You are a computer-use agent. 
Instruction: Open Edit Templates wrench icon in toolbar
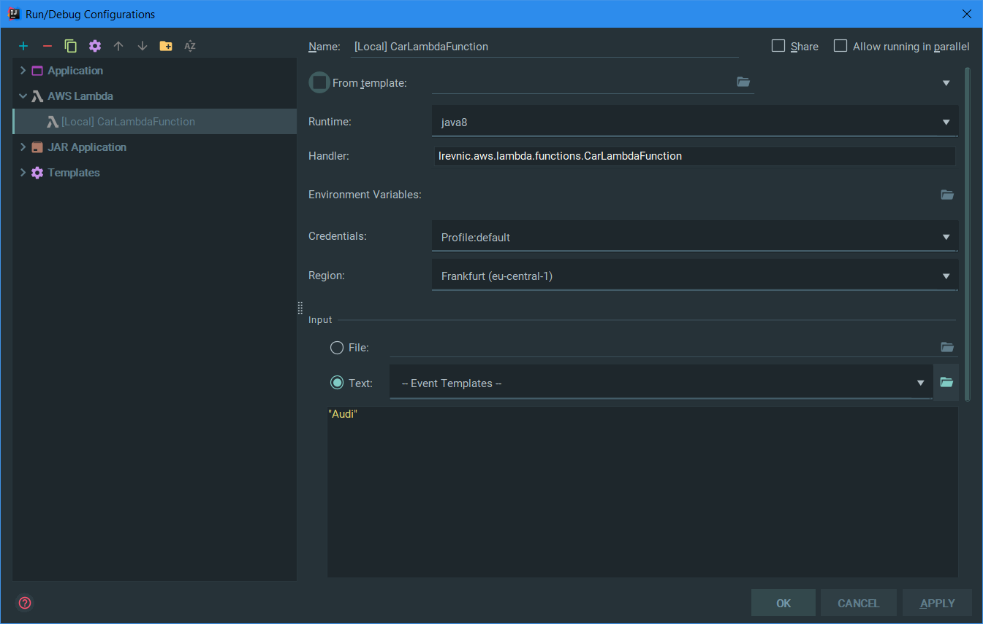[95, 46]
